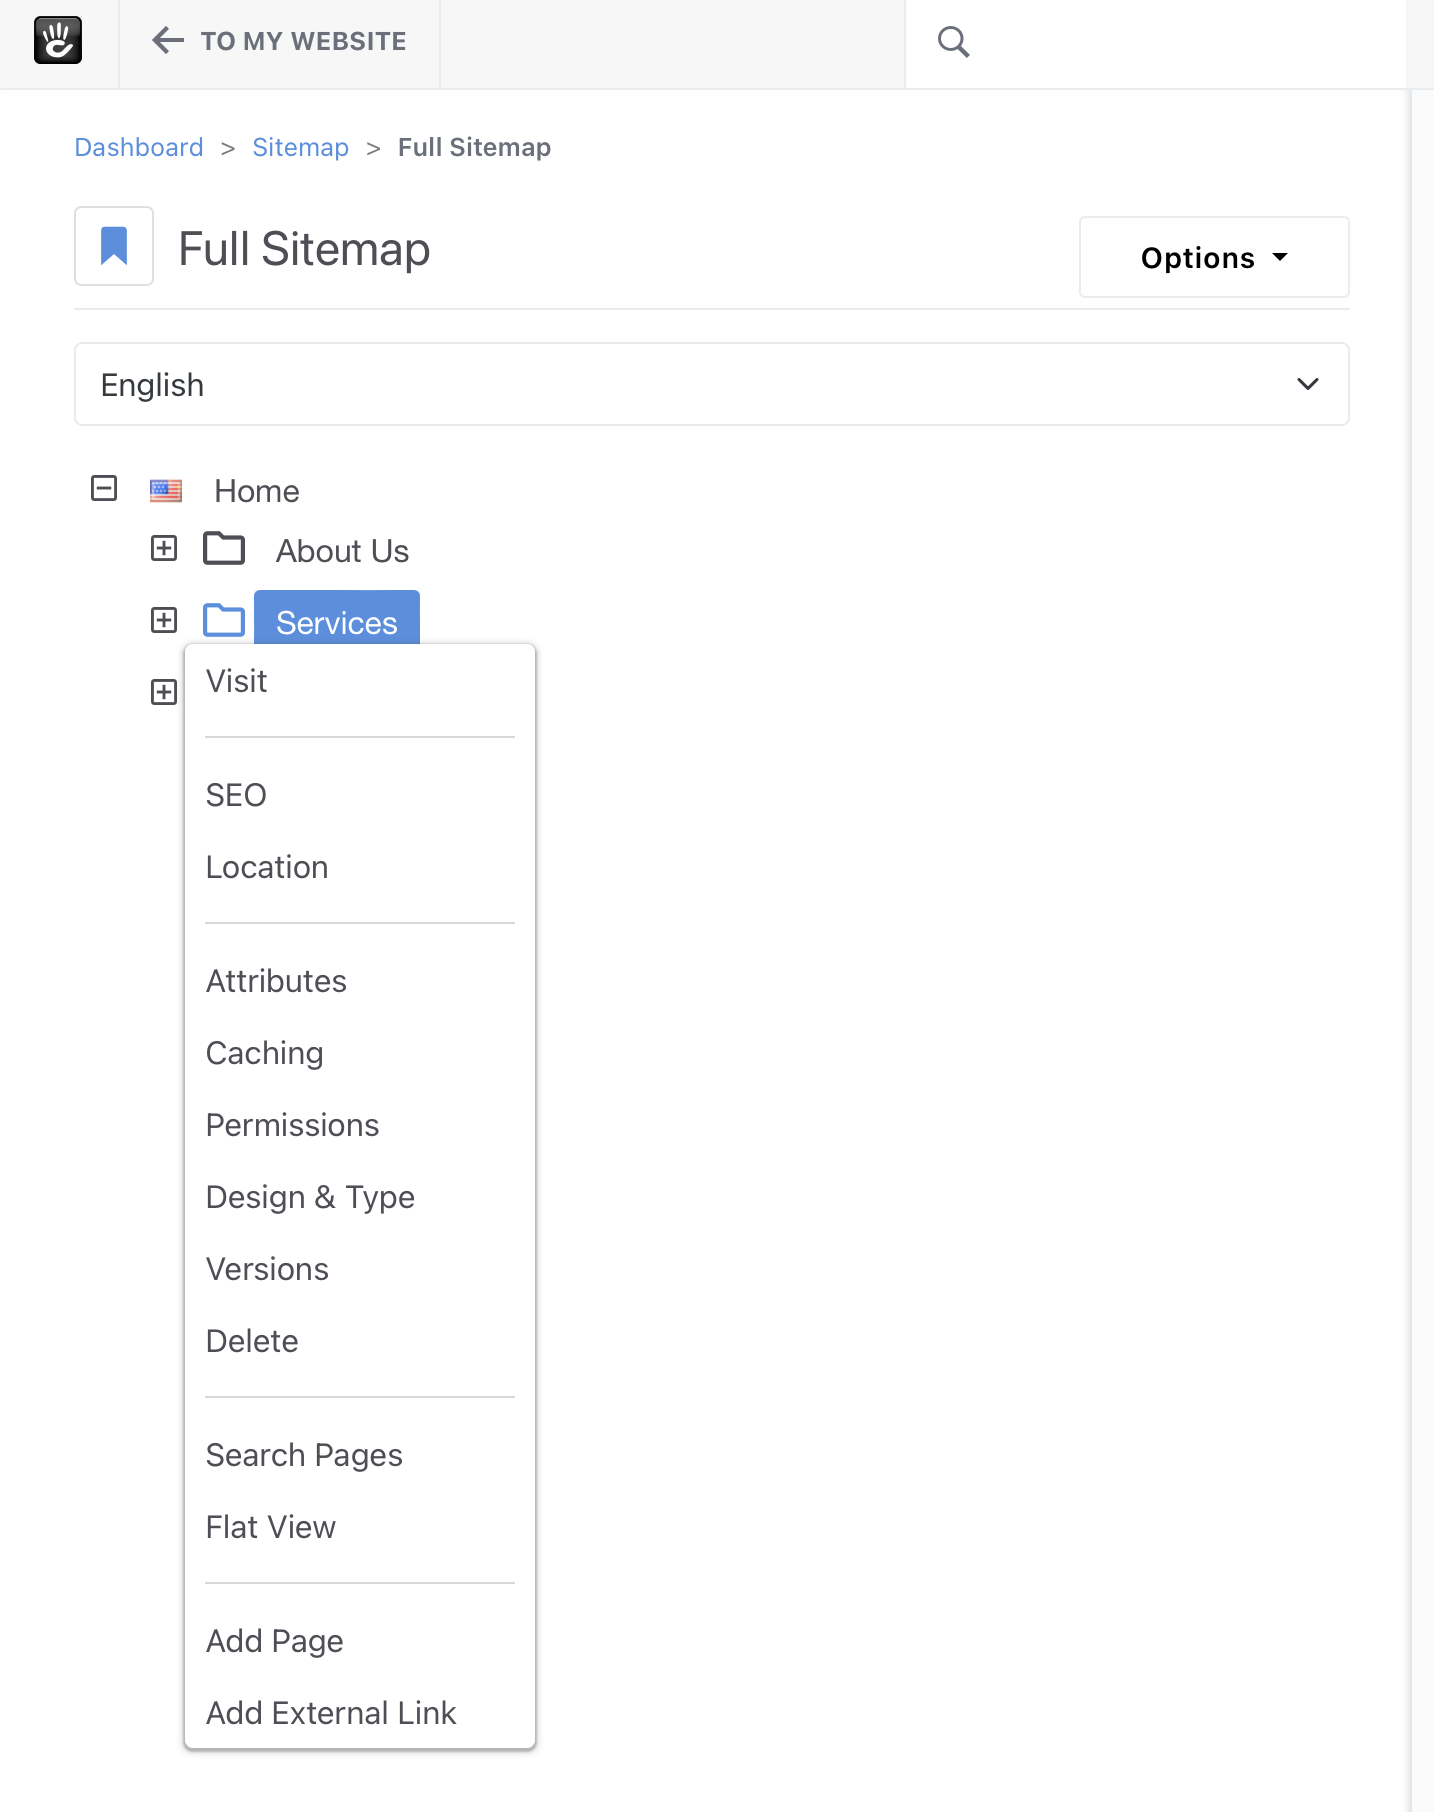
Task: Click the Full Sitemap page heading
Action: (304, 248)
